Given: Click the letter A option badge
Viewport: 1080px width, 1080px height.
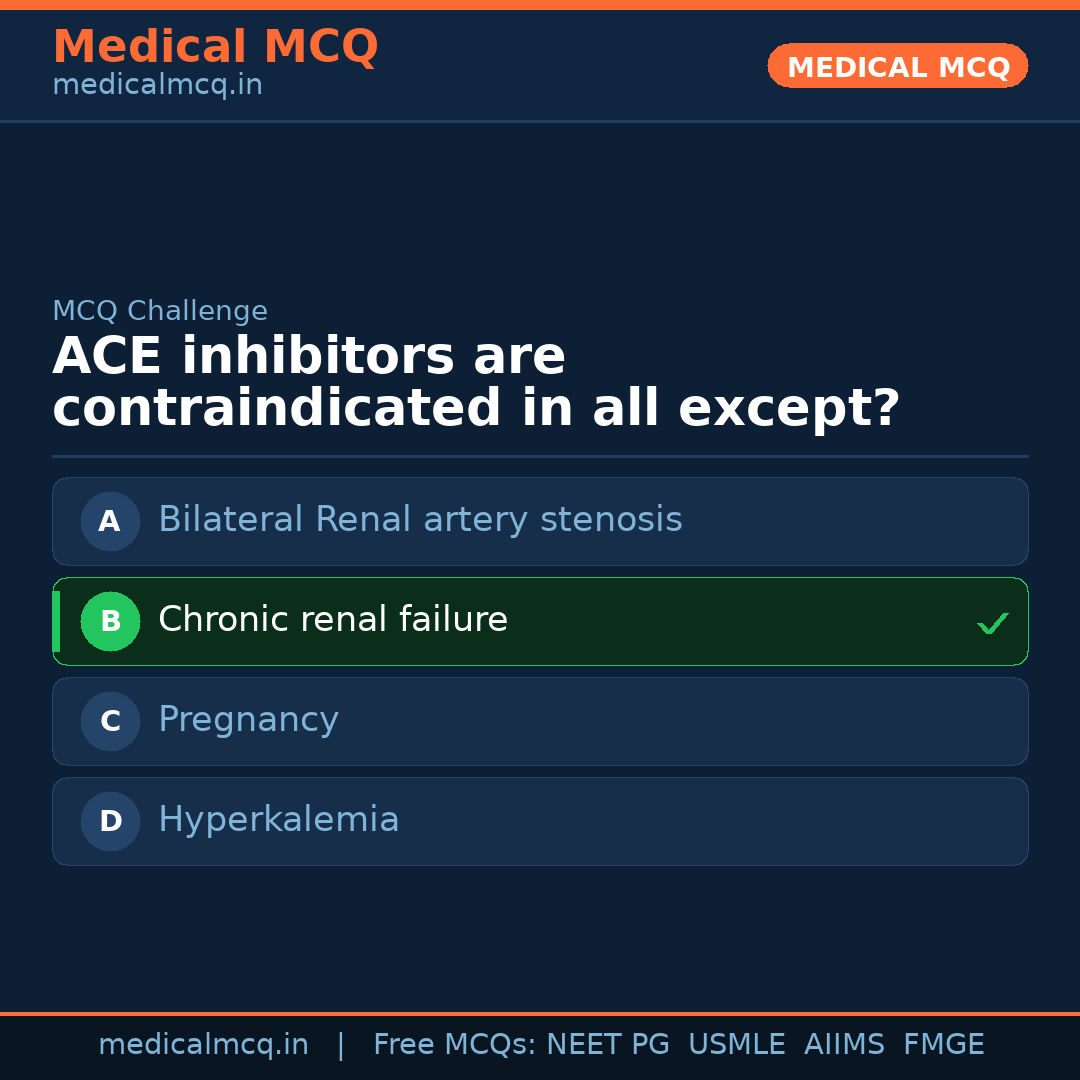Looking at the screenshot, I should pos(110,521).
